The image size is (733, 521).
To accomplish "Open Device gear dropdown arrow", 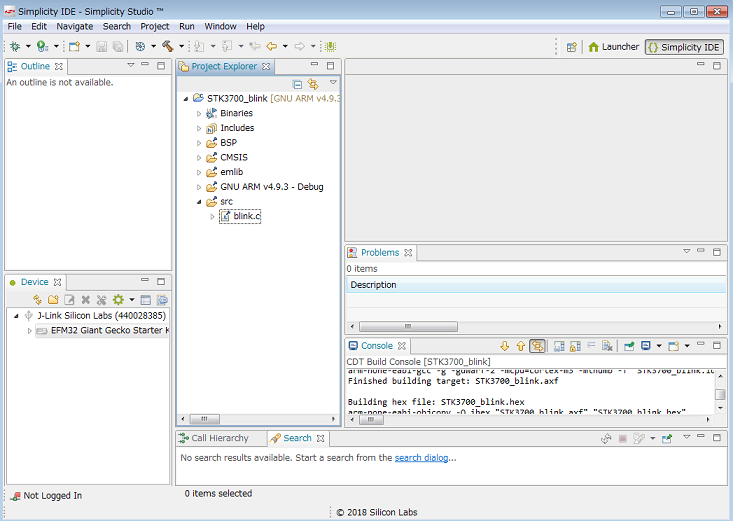I will pos(132,300).
